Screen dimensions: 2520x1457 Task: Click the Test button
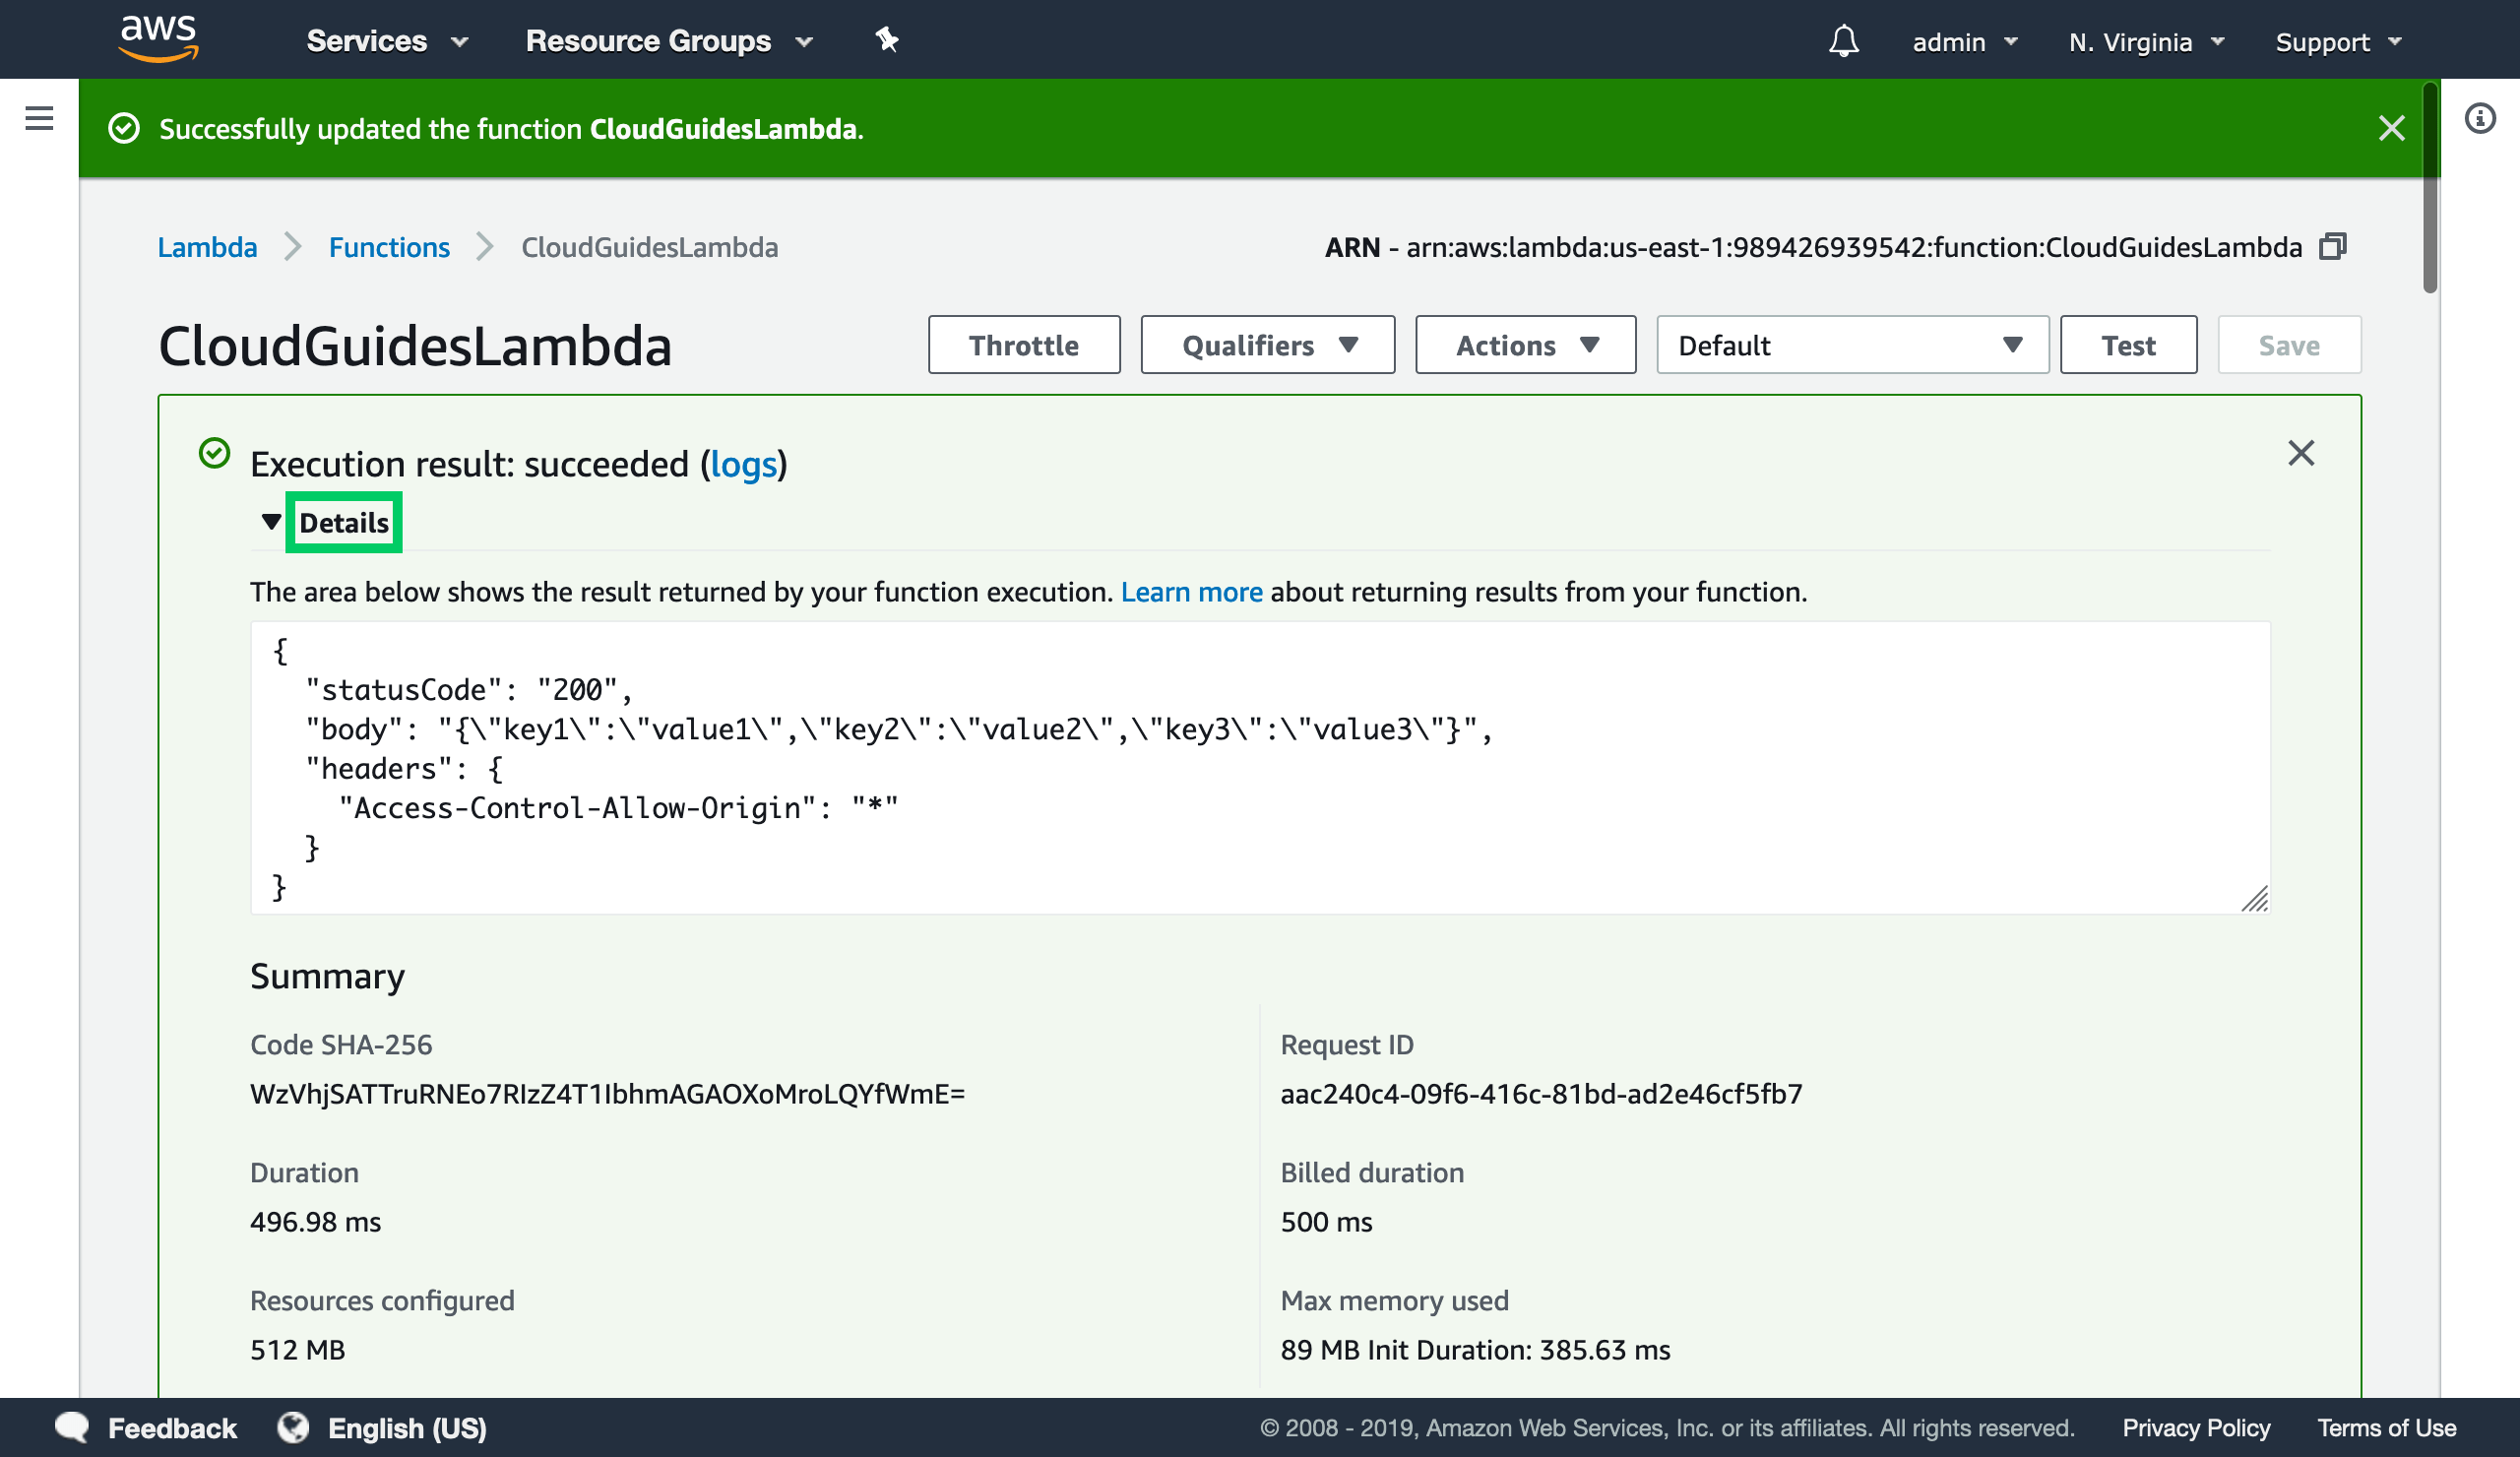pos(2128,345)
